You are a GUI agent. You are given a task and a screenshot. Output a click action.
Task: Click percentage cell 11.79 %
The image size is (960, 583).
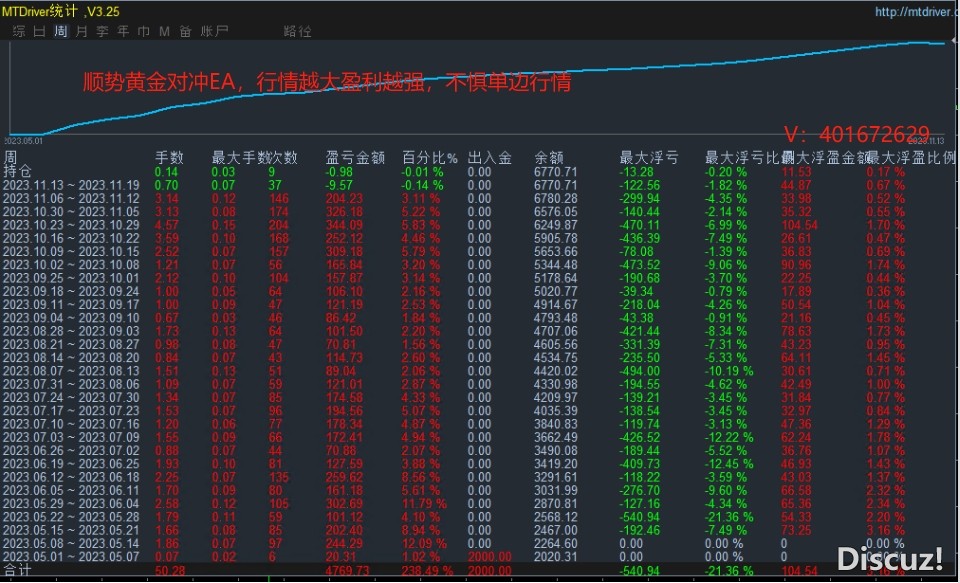pos(424,503)
